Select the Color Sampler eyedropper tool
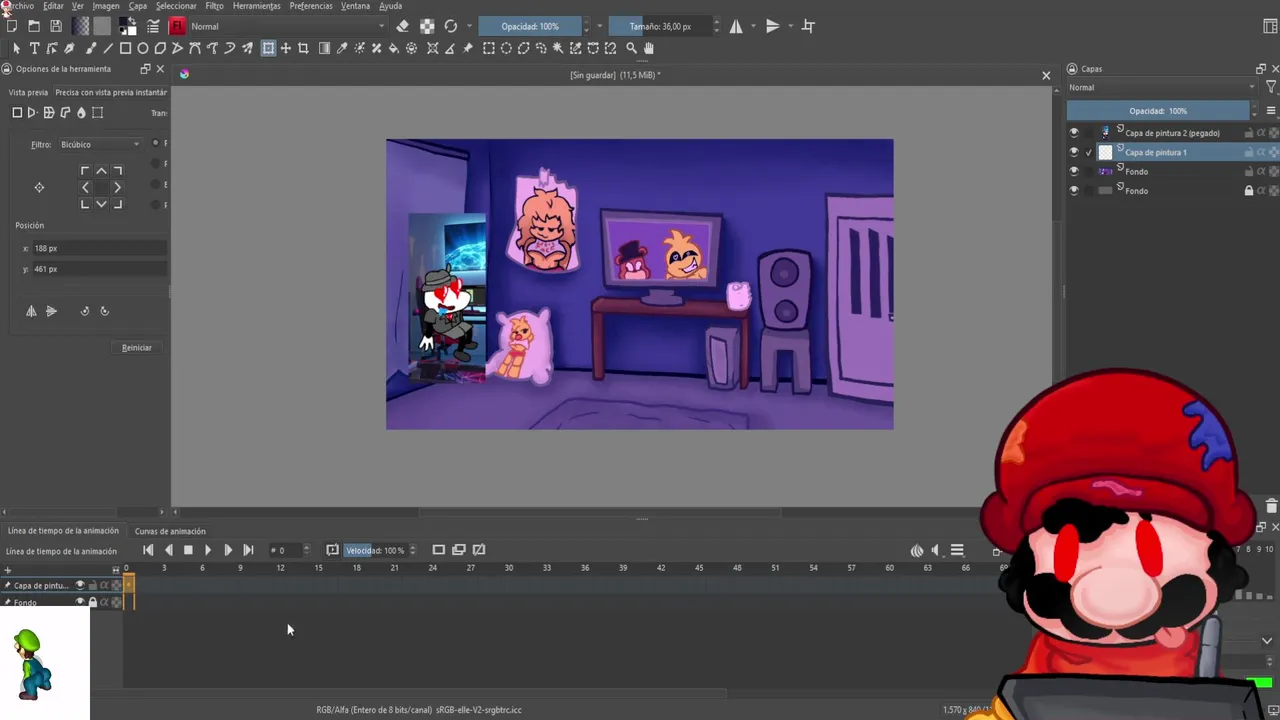1280x720 pixels. [342, 48]
